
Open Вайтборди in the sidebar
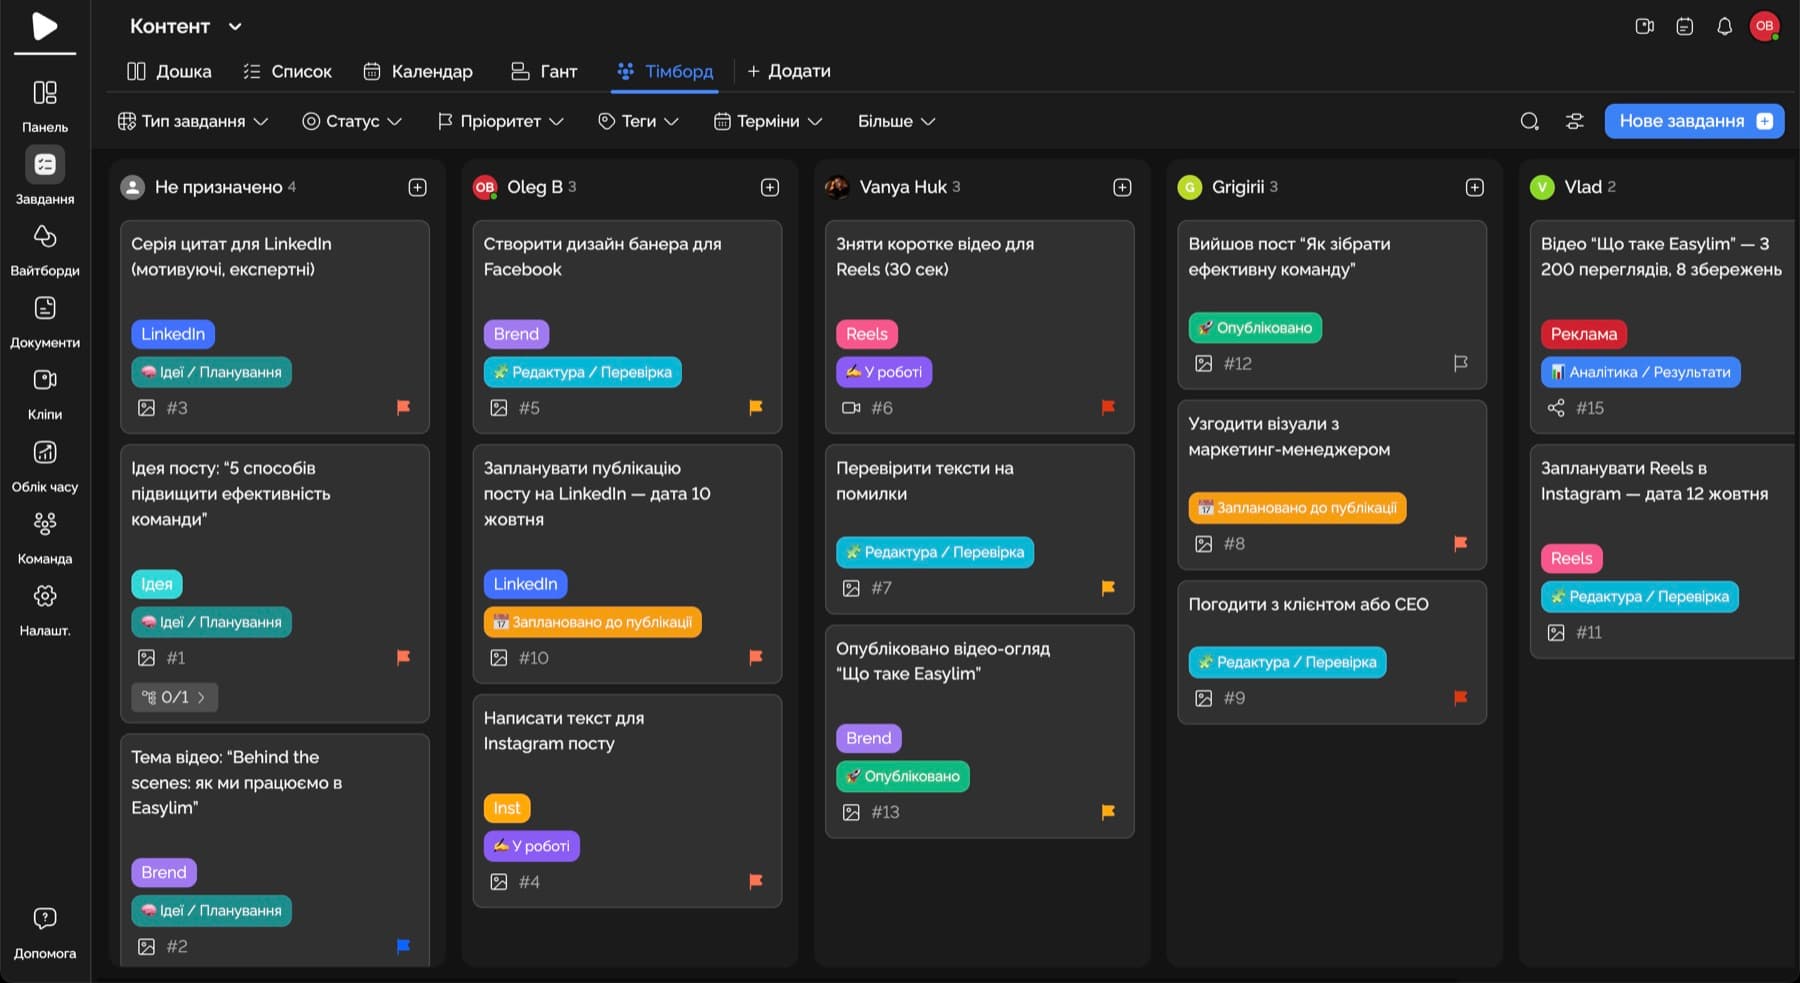[45, 250]
